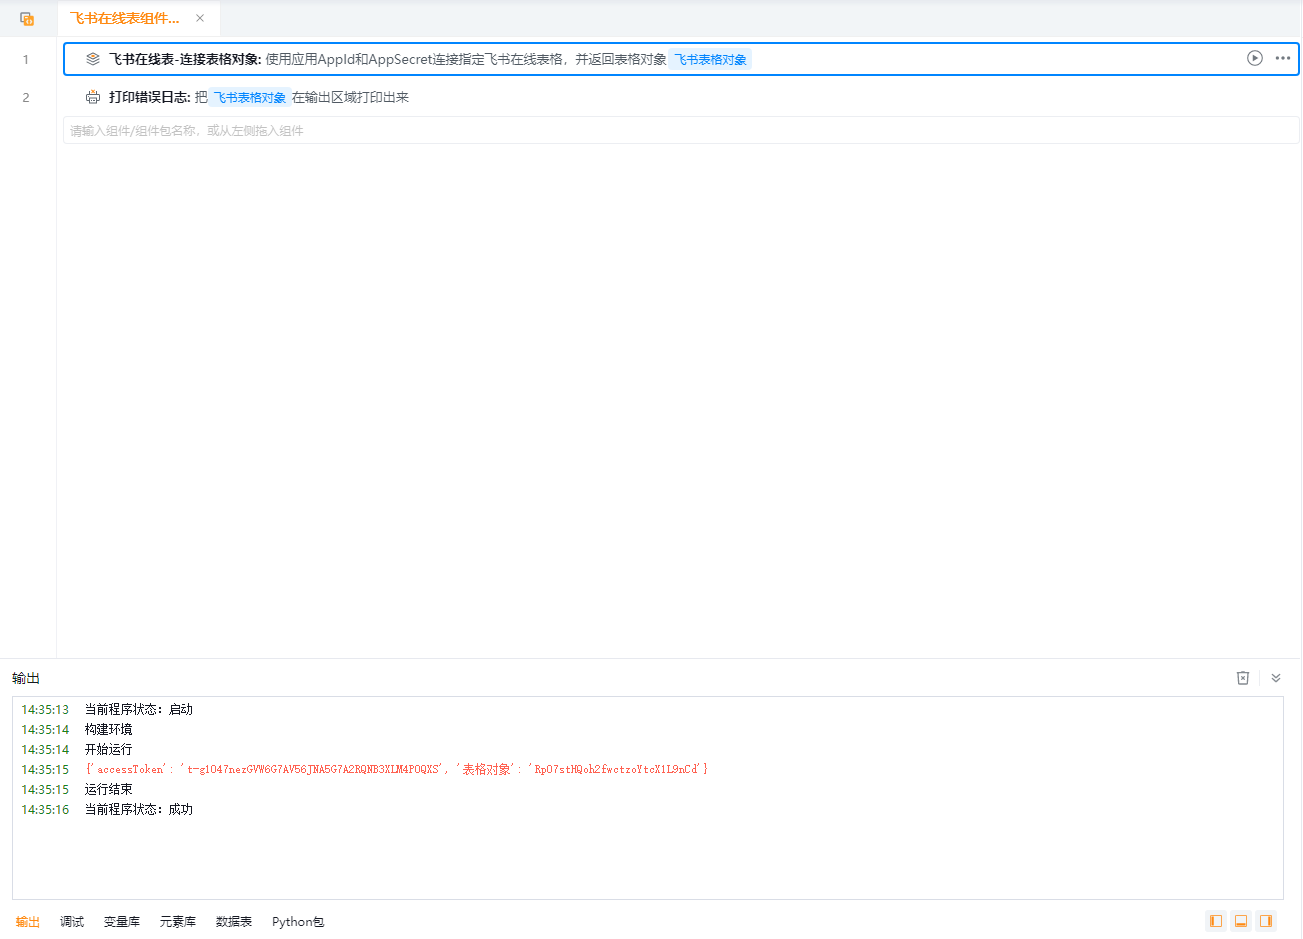Collapse the output panel with double chevron
Image resolution: width=1303 pixels, height=939 pixels.
click(1276, 678)
